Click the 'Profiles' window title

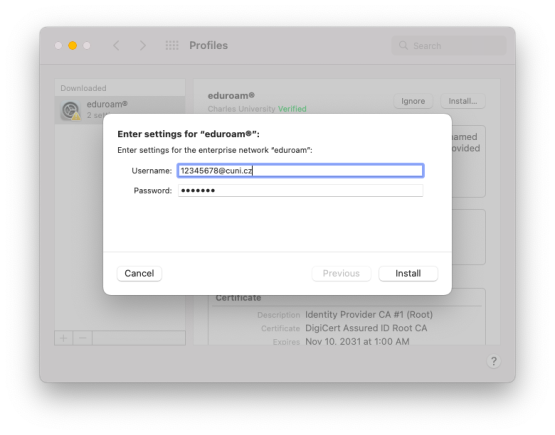[x=208, y=45]
